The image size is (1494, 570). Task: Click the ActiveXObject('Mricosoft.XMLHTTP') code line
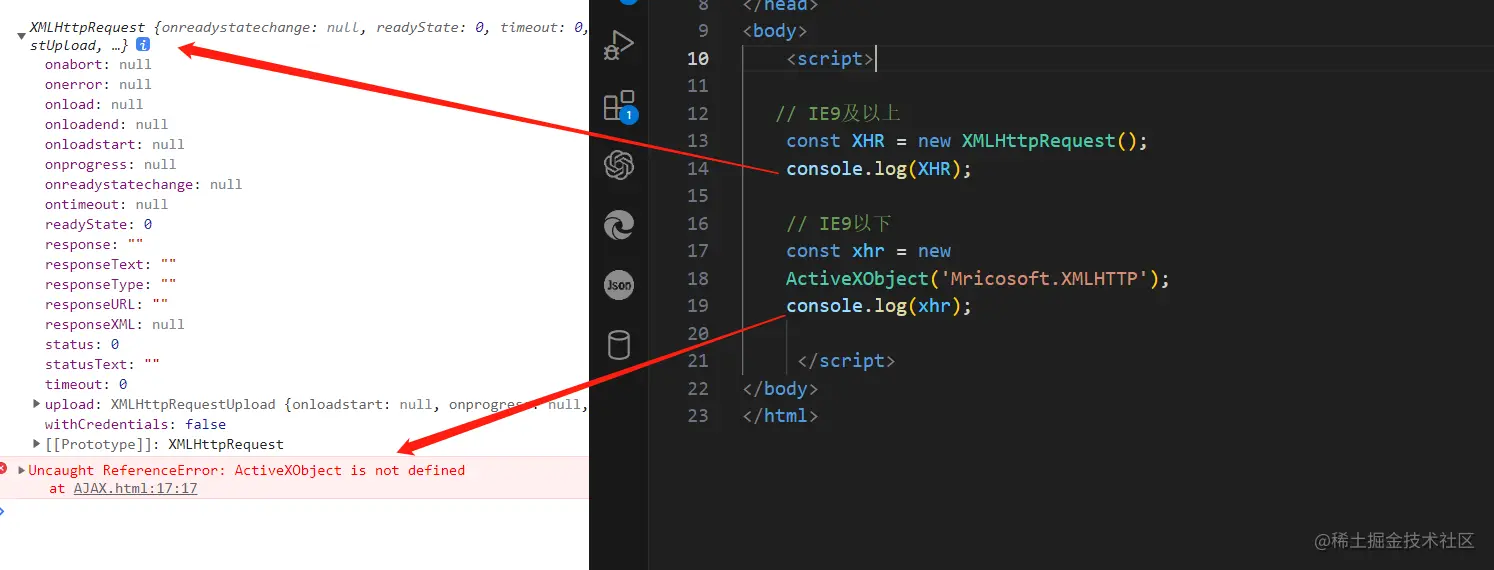[x=978, y=279]
